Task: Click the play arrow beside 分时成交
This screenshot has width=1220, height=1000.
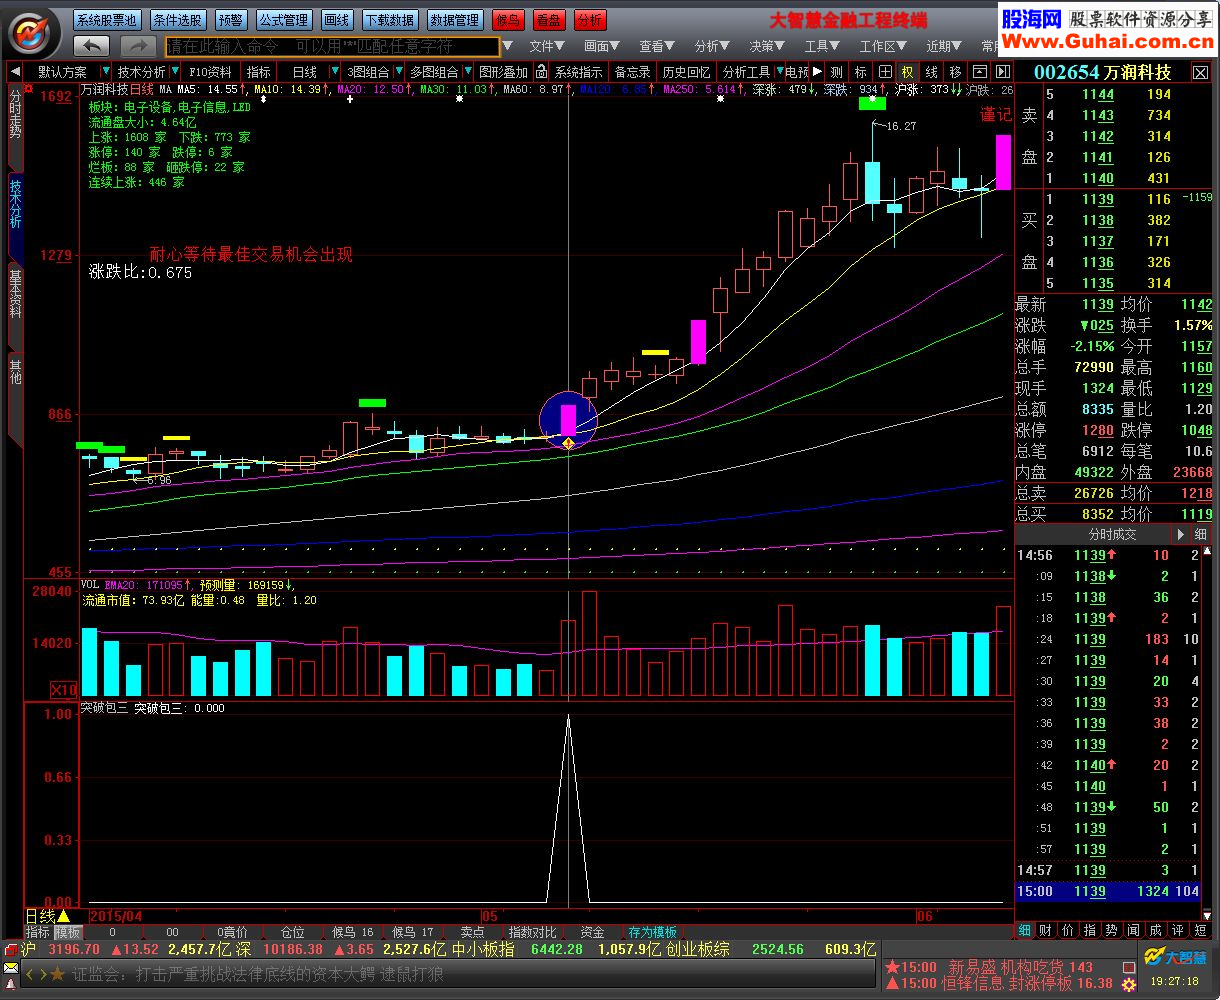Action: click(1180, 534)
